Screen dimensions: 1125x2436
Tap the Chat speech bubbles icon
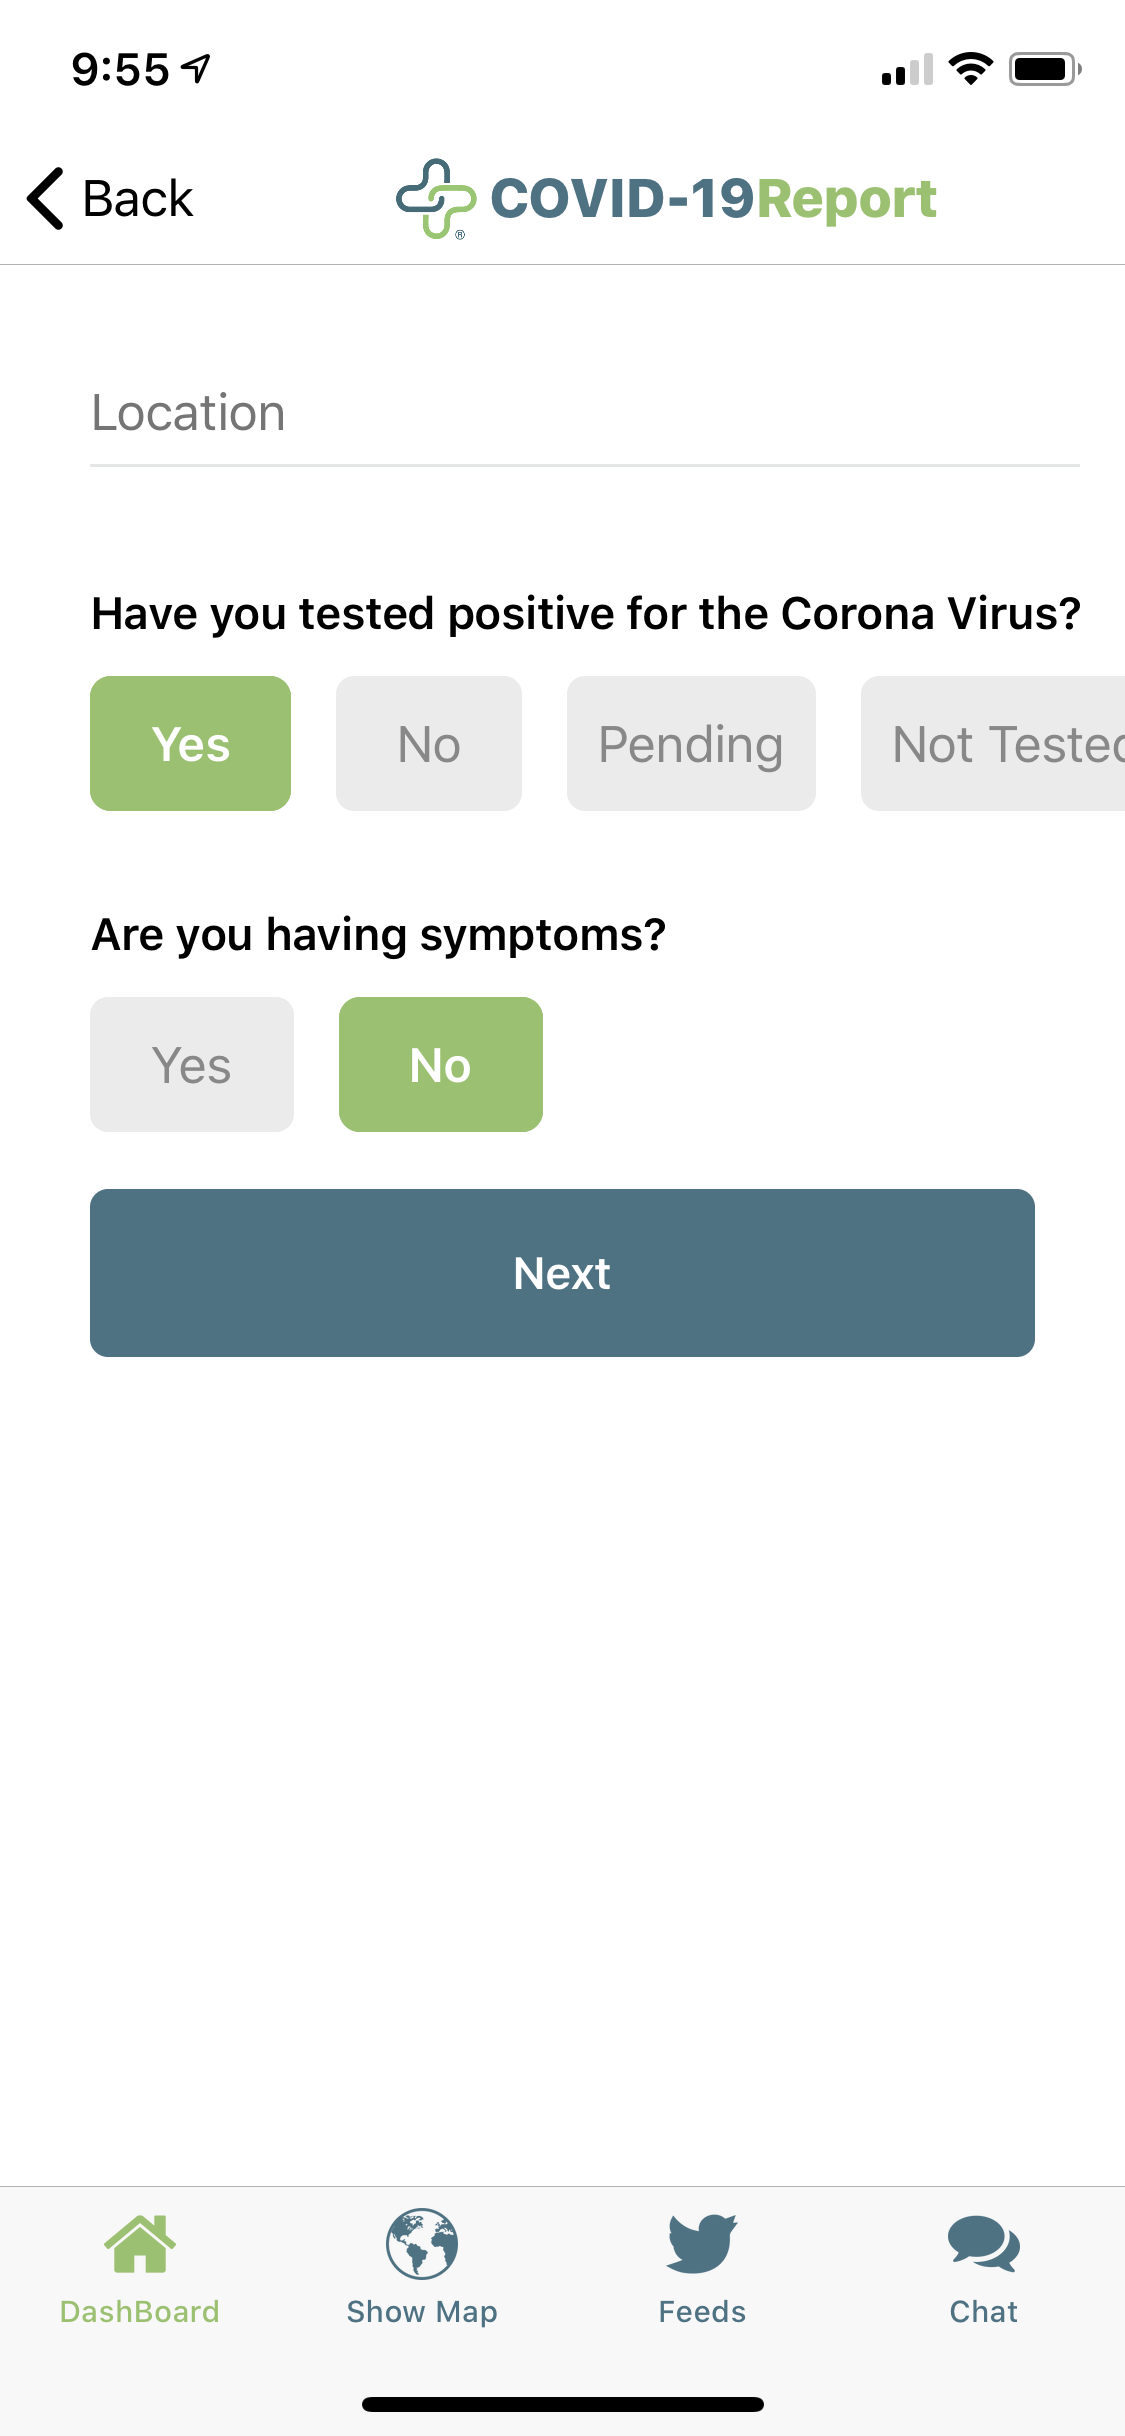coord(984,2244)
